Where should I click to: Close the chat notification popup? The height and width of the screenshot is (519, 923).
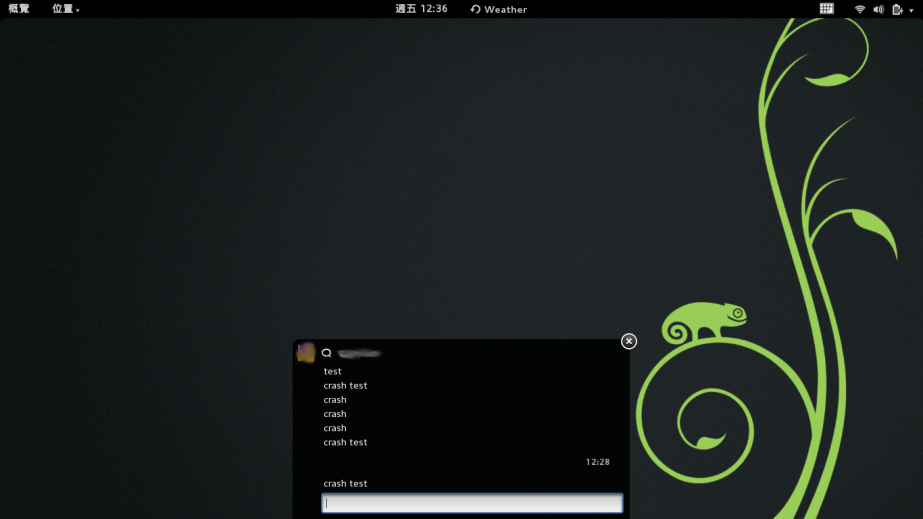629,341
